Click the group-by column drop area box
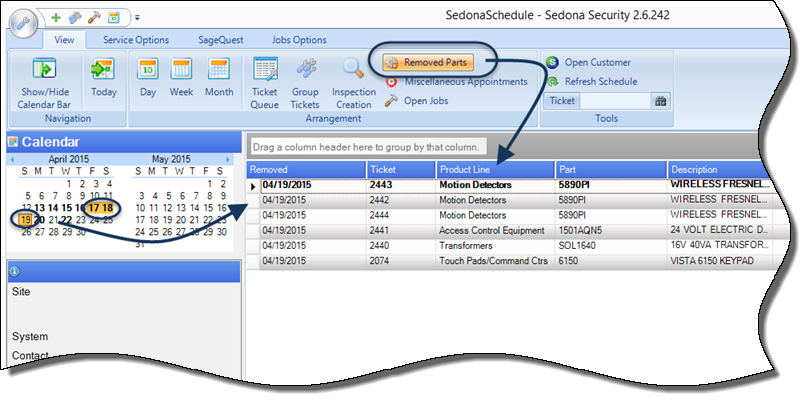The height and width of the screenshot is (402, 807). click(x=367, y=147)
